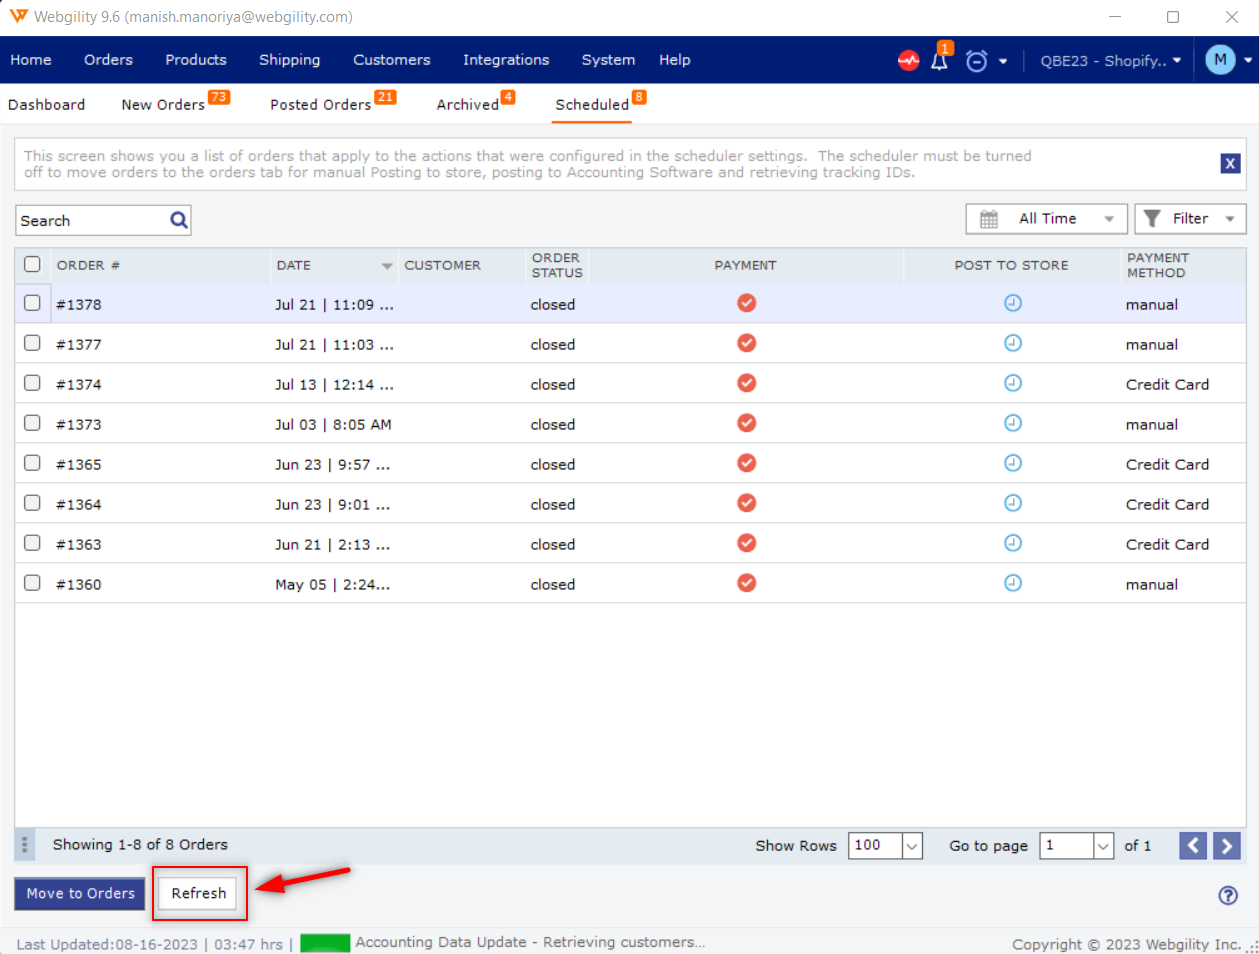Screen dimensions: 1259x954
Task: Click the scheduler alarm clock icon
Action: click(977, 61)
